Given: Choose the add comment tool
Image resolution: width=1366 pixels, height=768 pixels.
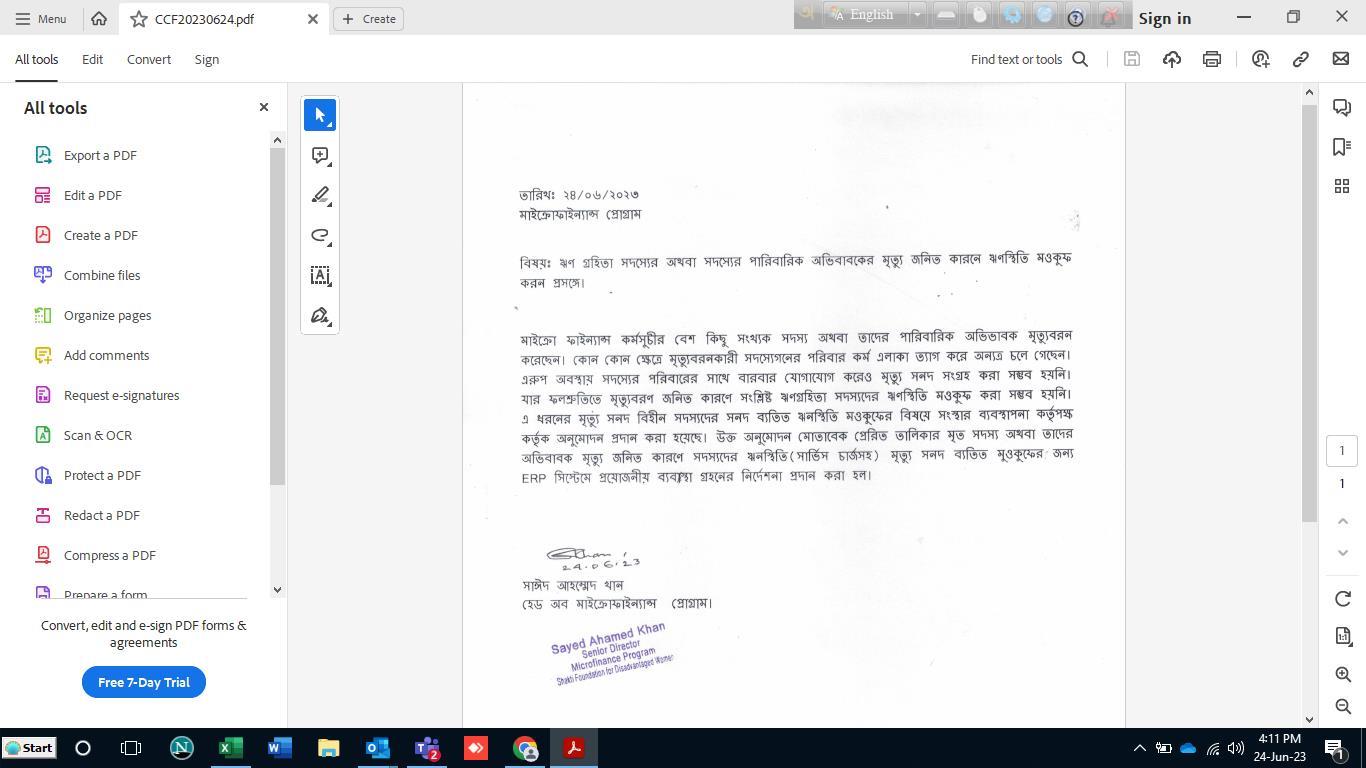Looking at the screenshot, I should click(x=320, y=155).
